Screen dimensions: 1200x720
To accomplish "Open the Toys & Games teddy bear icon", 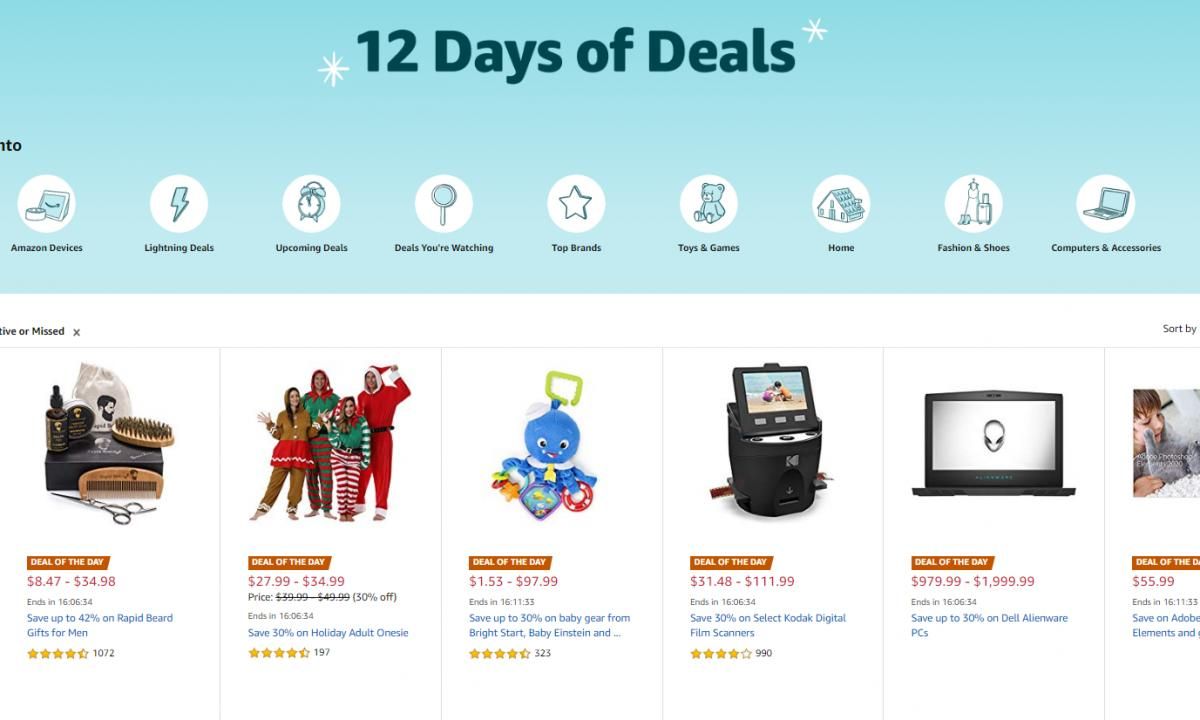I will tap(709, 204).
